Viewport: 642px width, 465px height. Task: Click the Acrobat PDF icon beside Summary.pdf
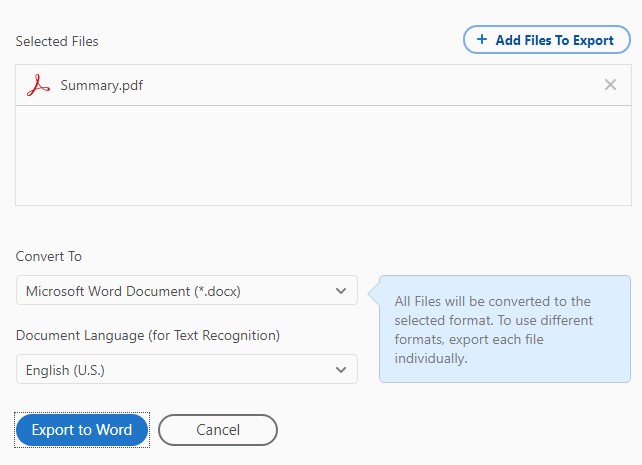coord(38,85)
